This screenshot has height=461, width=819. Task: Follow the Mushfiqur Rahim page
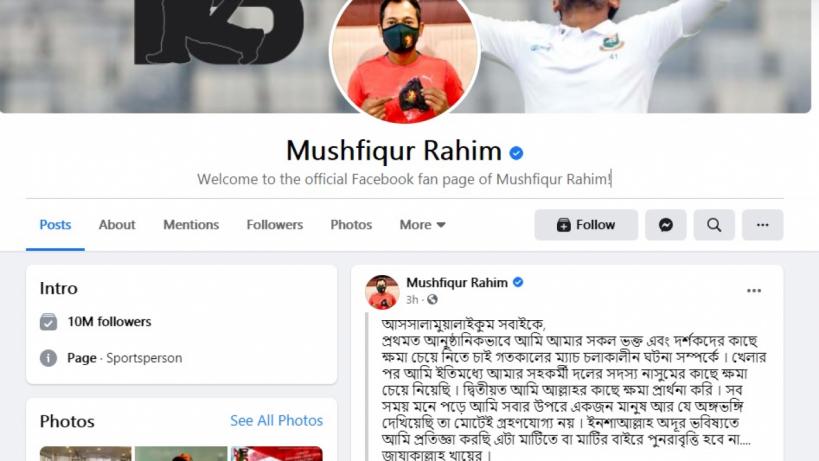coord(586,225)
